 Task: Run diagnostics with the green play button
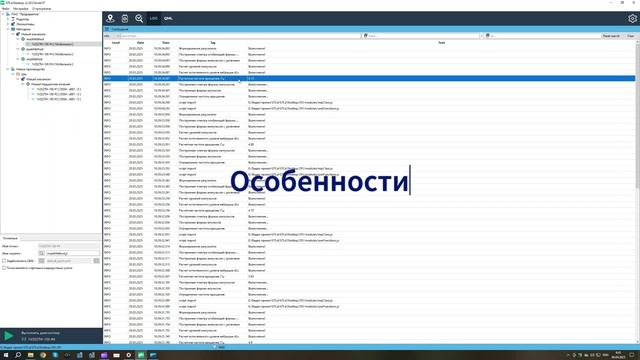(x=8, y=336)
